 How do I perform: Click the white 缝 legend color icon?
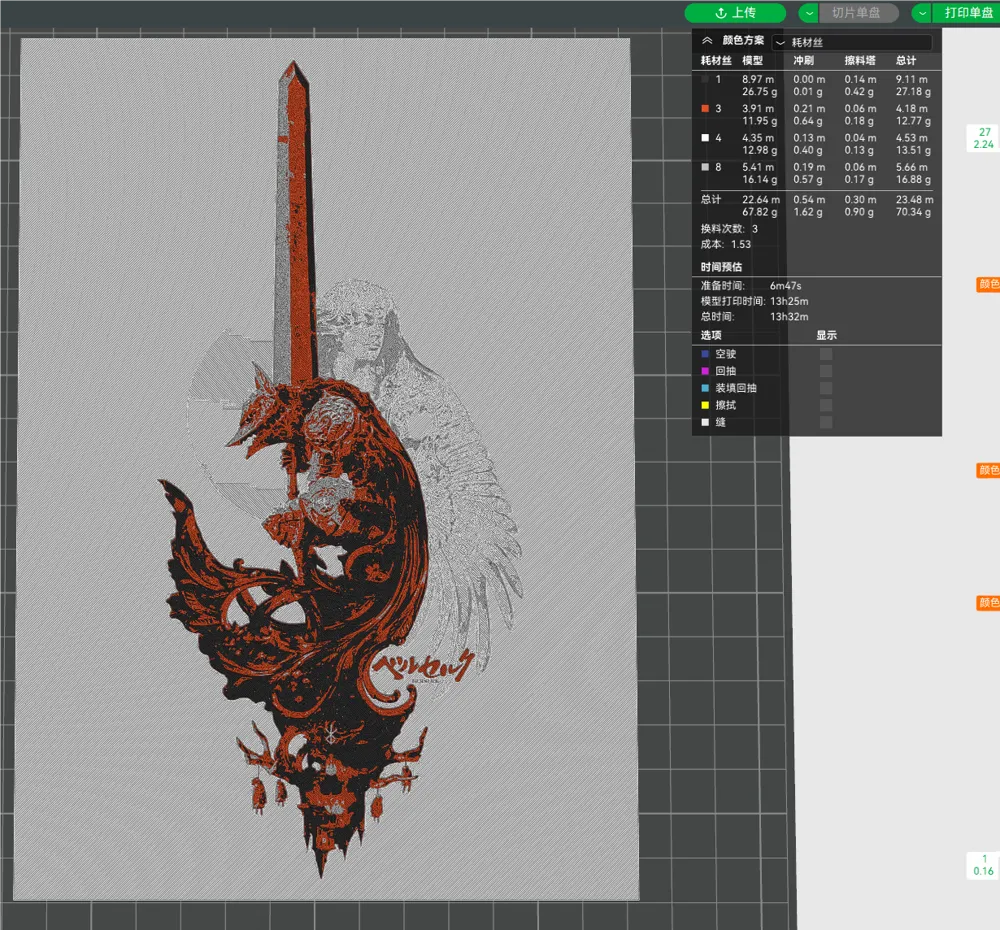[705, 422]
